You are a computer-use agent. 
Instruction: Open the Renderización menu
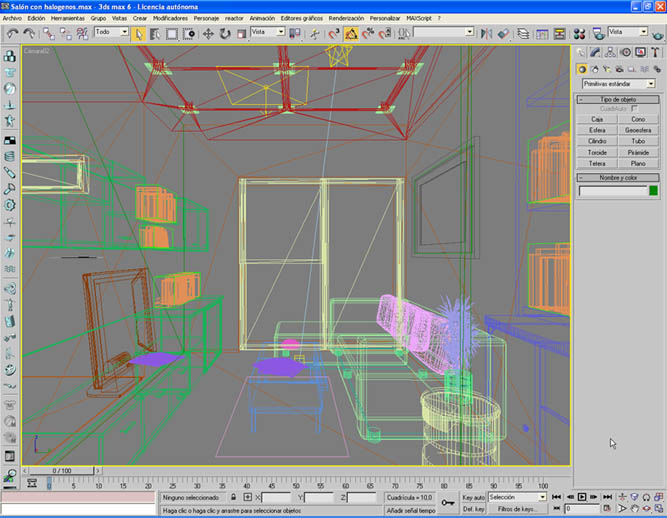point(346,18)
